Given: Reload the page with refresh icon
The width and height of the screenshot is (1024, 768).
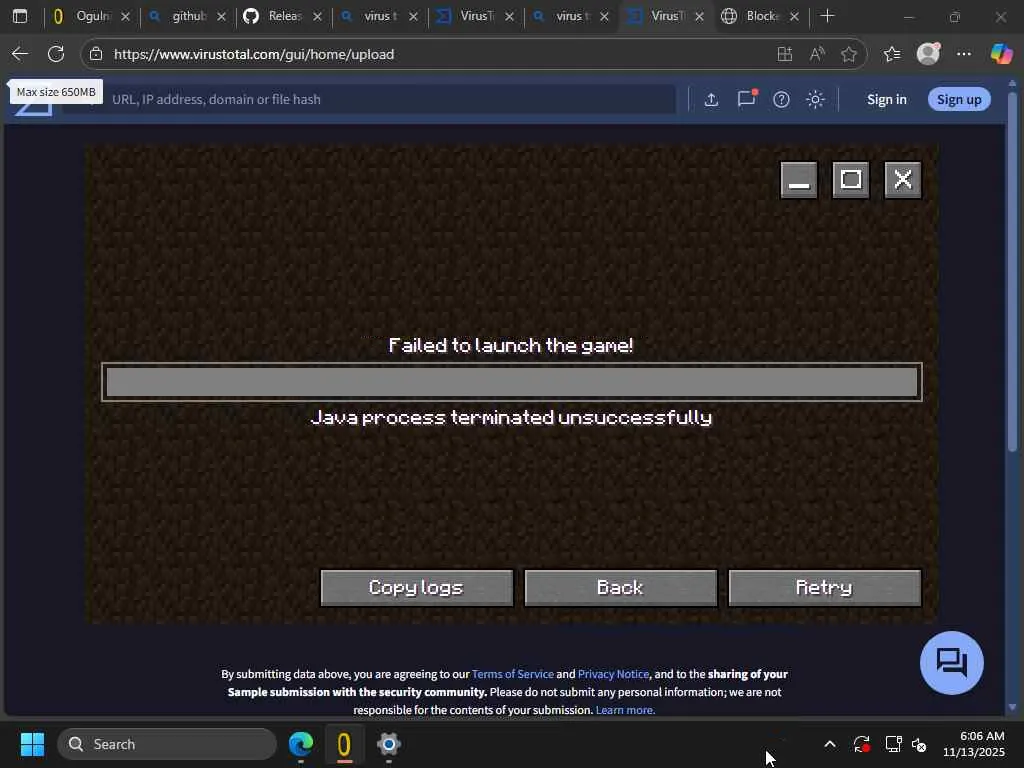Looking at the screenshot, I should pyautogui.click(x=56, y=54).
